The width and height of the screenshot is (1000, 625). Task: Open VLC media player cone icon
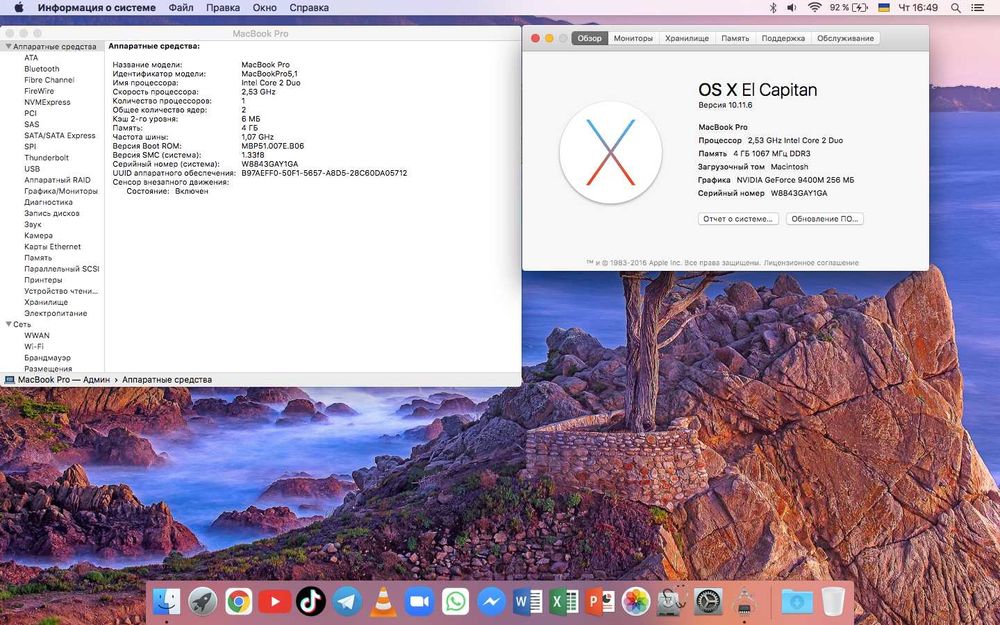click(383, 601)
